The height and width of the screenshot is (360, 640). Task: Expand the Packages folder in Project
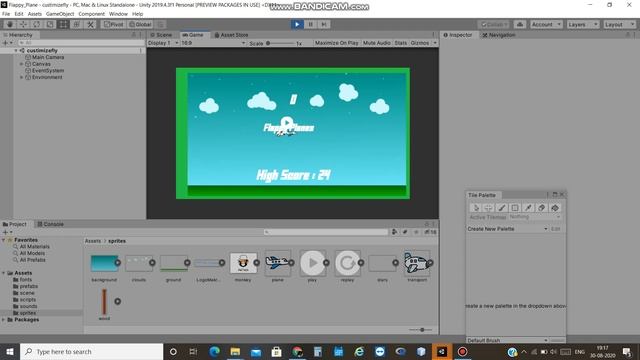coord(4,320)
